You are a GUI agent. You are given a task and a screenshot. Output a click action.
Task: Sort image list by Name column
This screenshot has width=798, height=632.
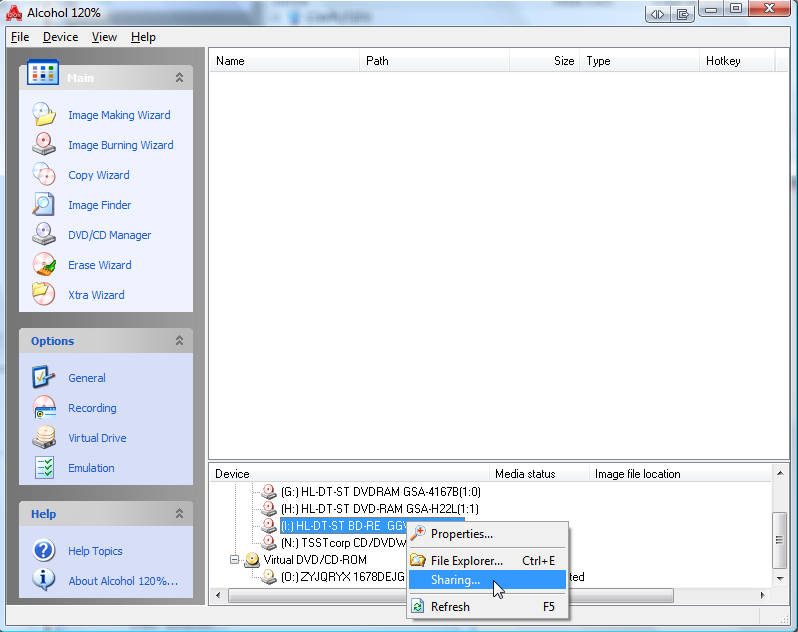click(x=284, y=61)
